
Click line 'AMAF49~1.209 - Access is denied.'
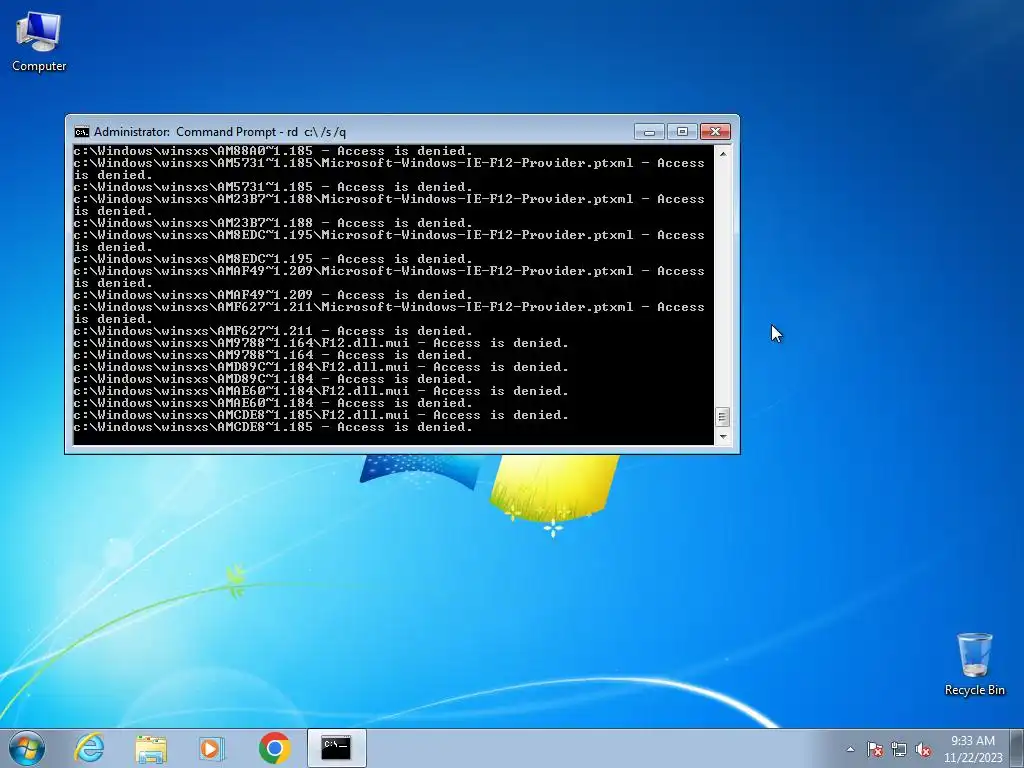(272, 295)
